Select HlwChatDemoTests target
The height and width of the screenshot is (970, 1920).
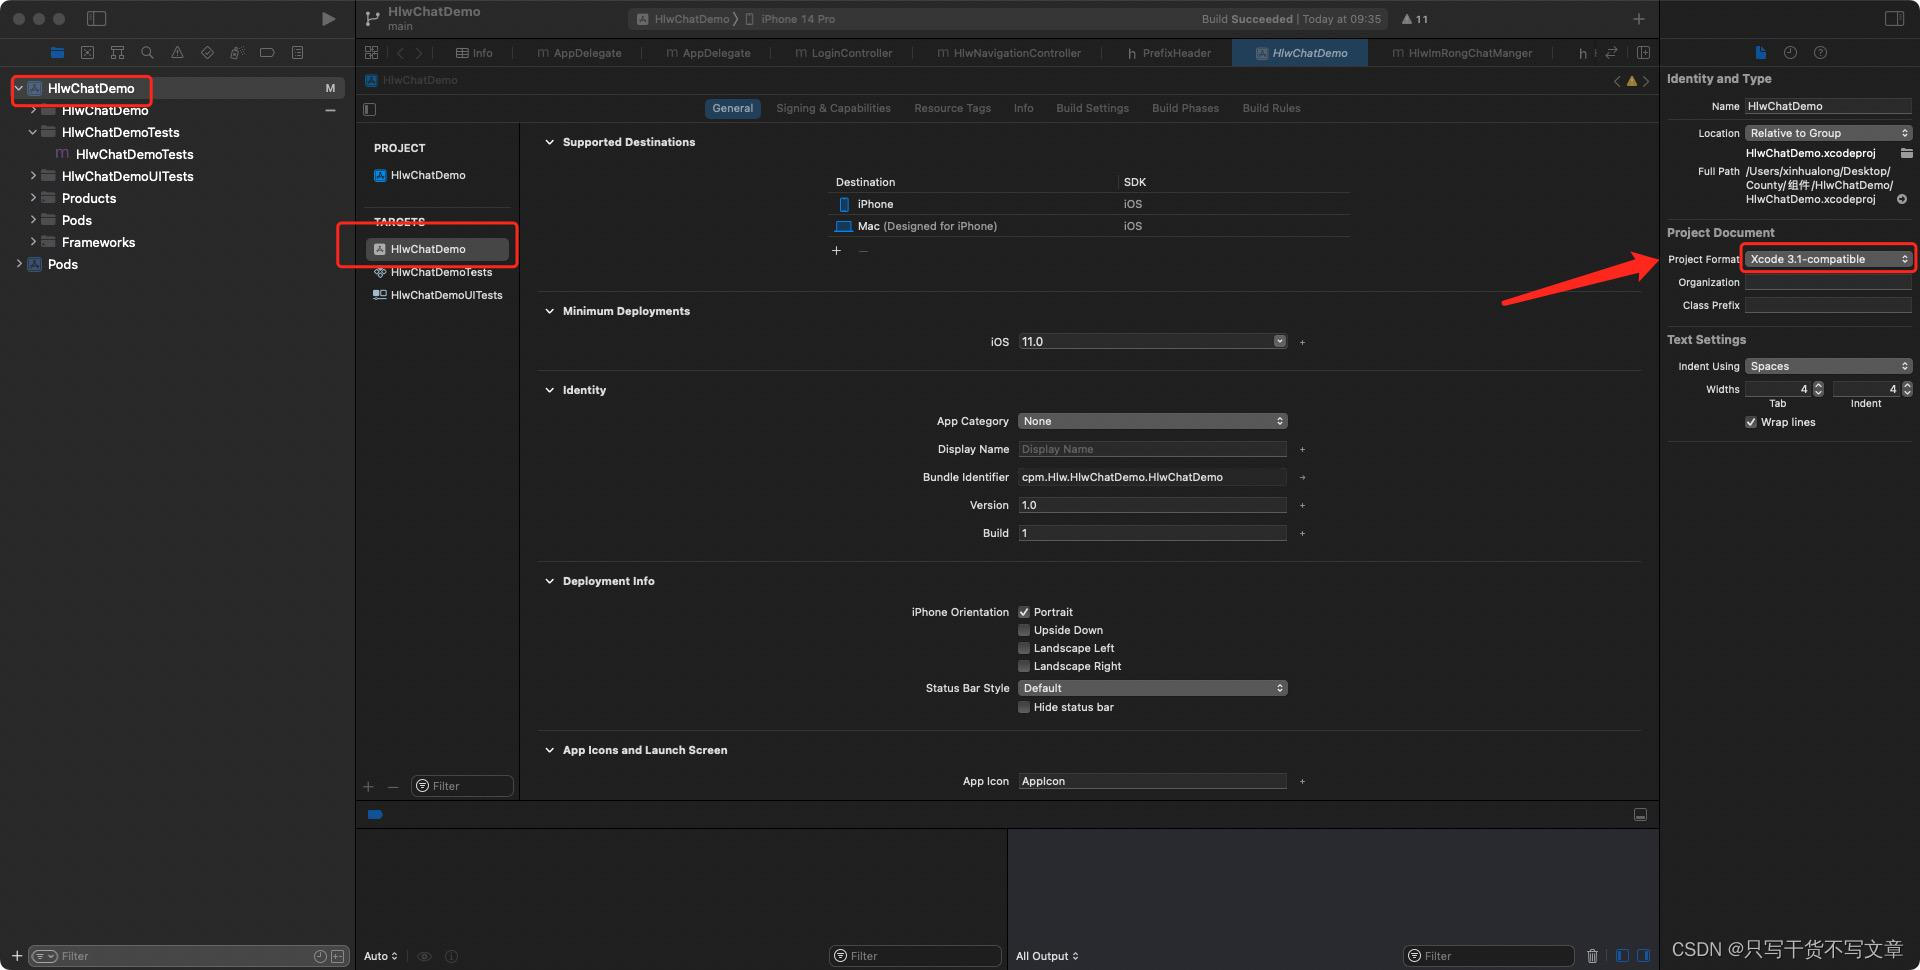[440, 272]
